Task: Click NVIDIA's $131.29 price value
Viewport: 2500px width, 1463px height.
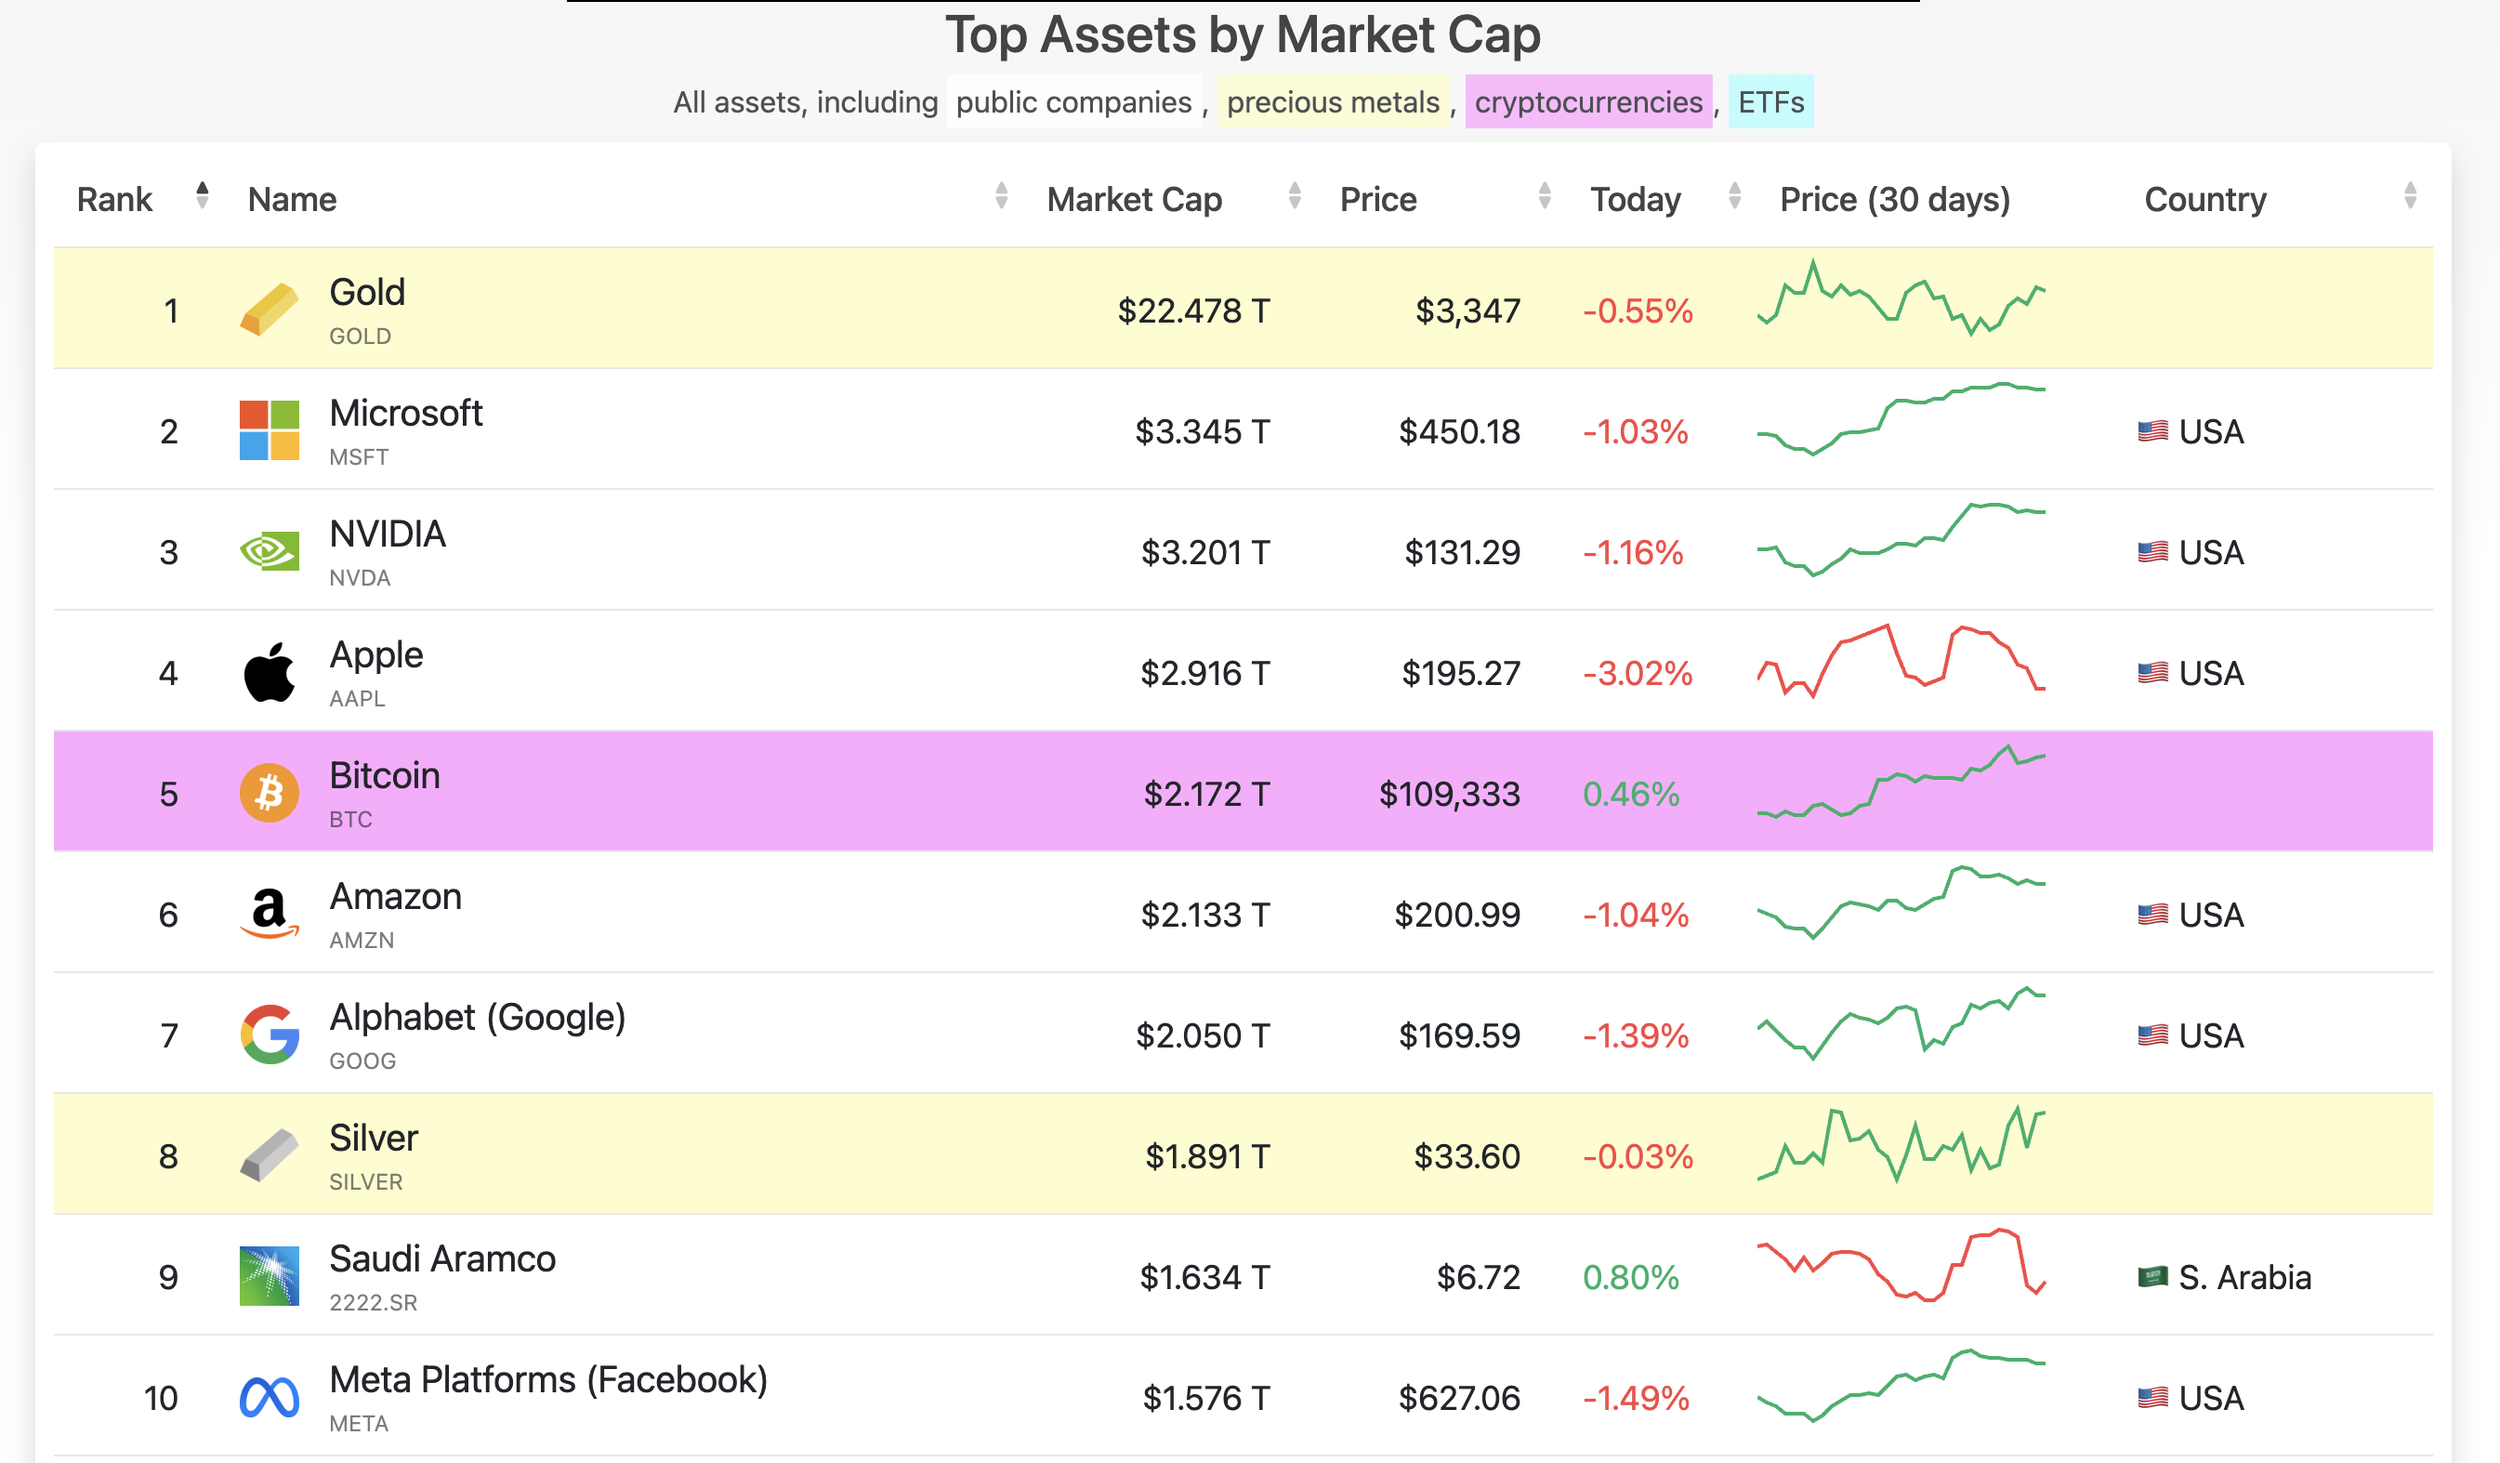Action: click(x=1462, y=552)
